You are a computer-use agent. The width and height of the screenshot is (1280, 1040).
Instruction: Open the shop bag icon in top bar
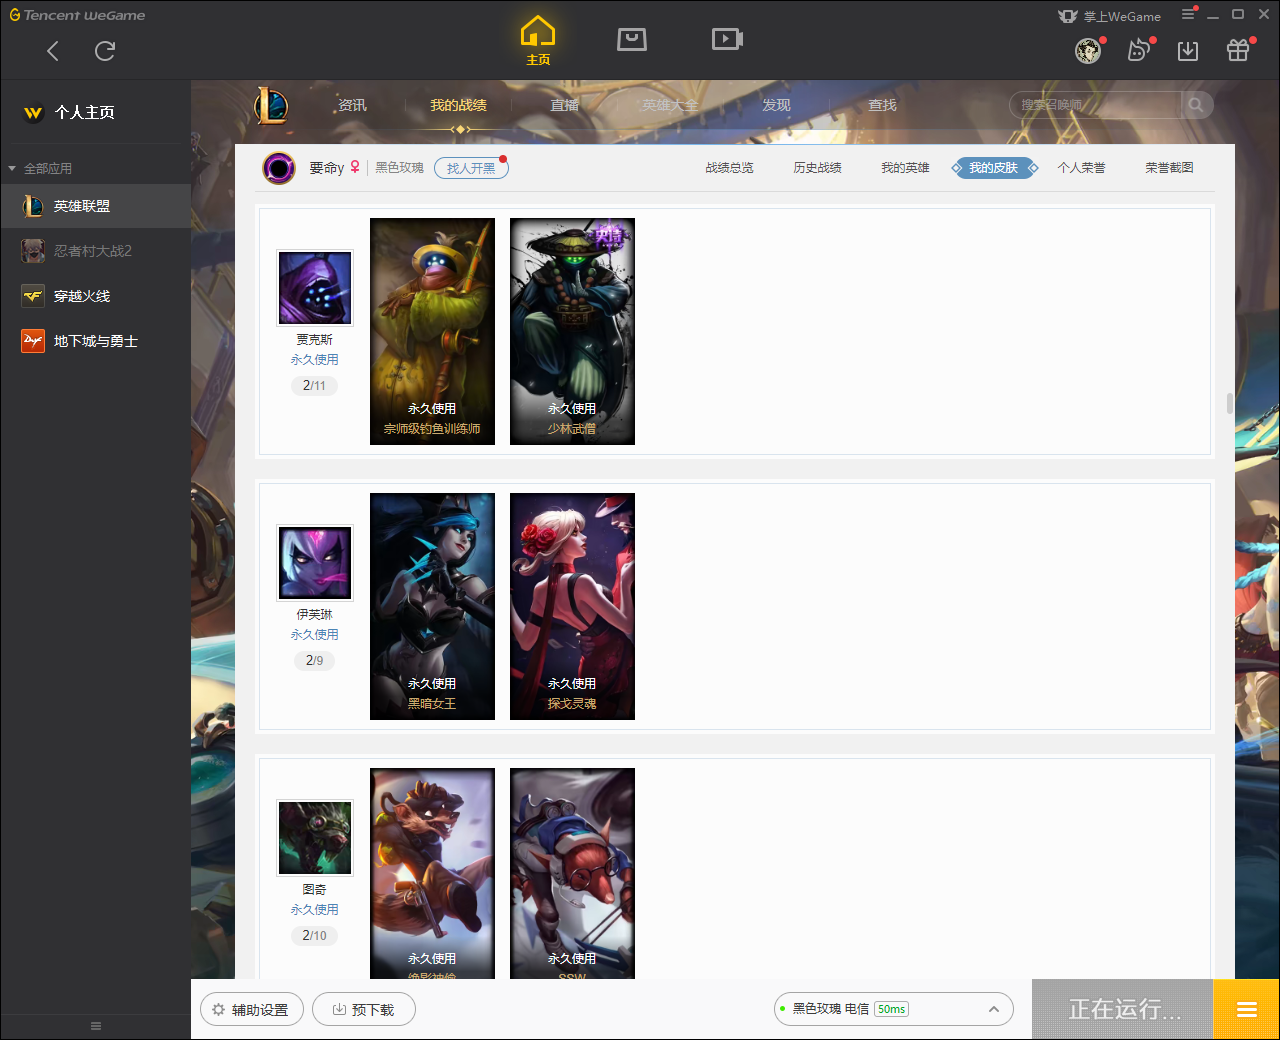click(632, 39)
